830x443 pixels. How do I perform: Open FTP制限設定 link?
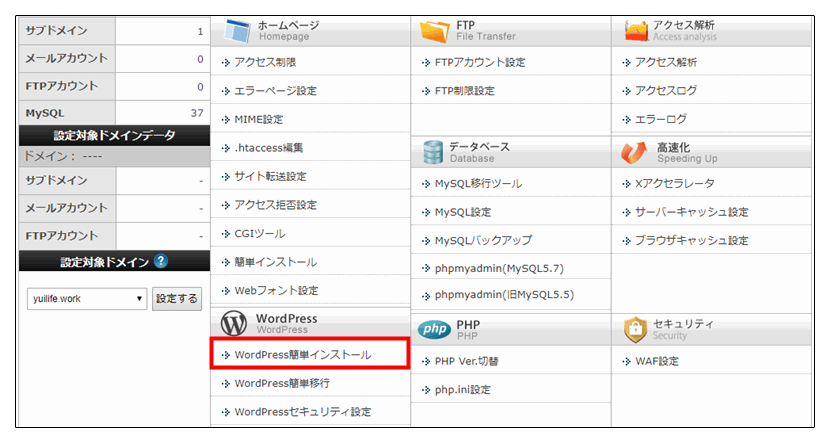tap(465, 91)
